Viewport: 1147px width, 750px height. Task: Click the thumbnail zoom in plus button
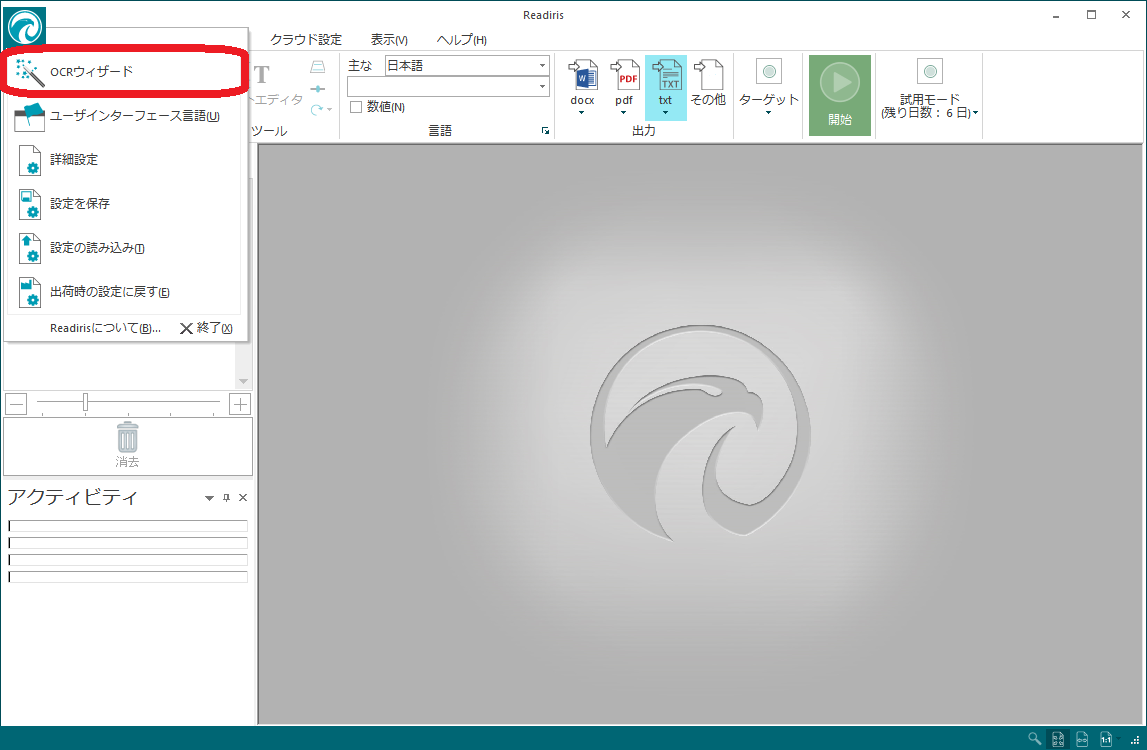point(240,404)
